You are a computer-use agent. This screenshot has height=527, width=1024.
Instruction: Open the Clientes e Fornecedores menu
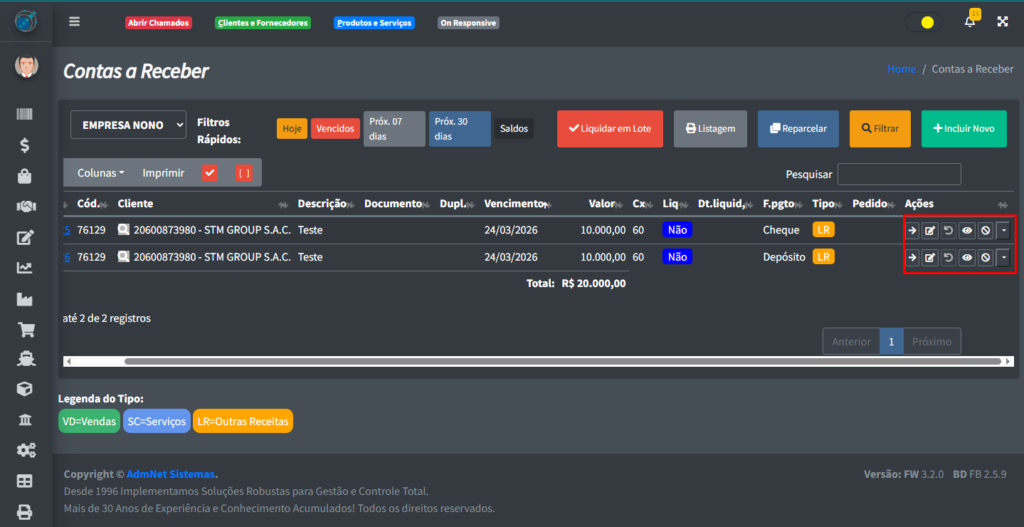click(x=263, y=23)
